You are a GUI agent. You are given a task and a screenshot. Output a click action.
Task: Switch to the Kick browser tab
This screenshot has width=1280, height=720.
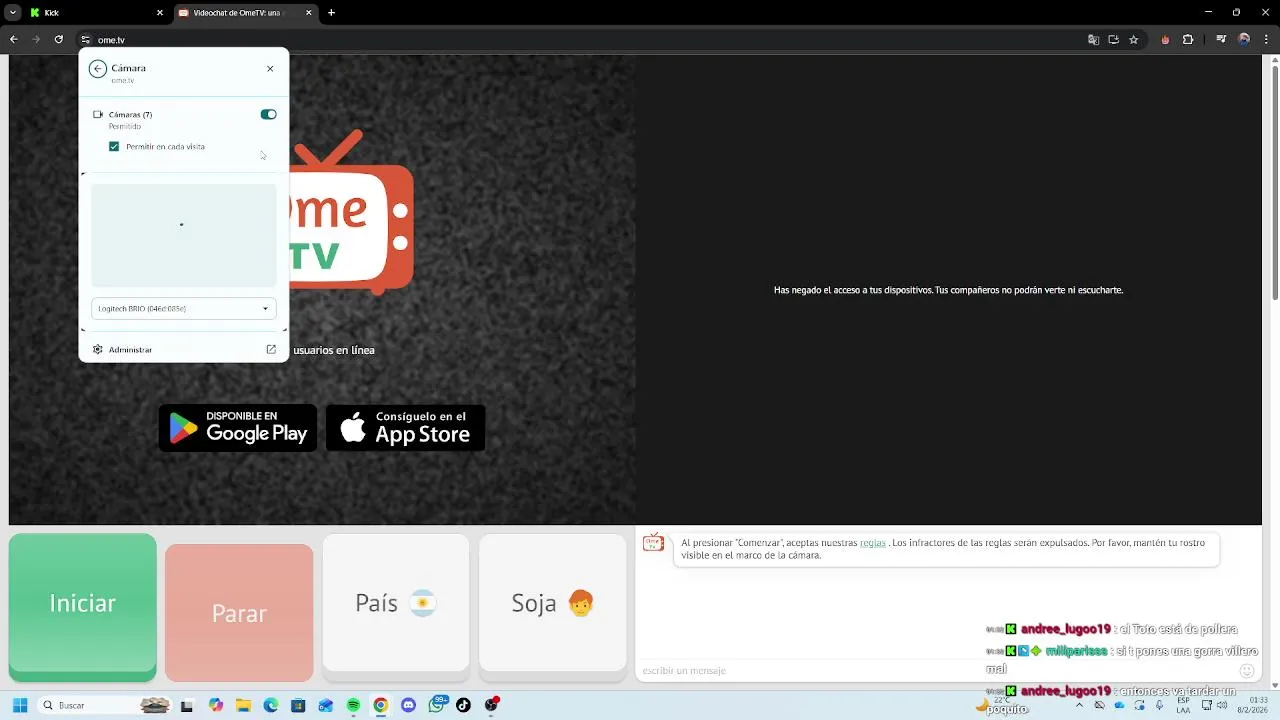tap(96, 13)
